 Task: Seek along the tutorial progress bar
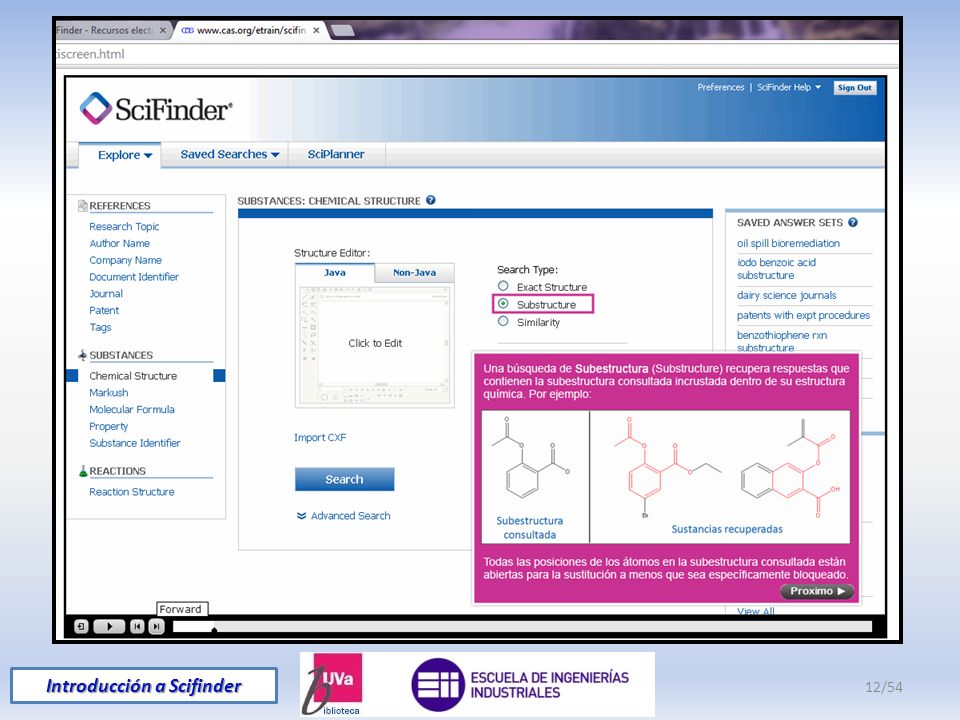[x=522, y=626]
